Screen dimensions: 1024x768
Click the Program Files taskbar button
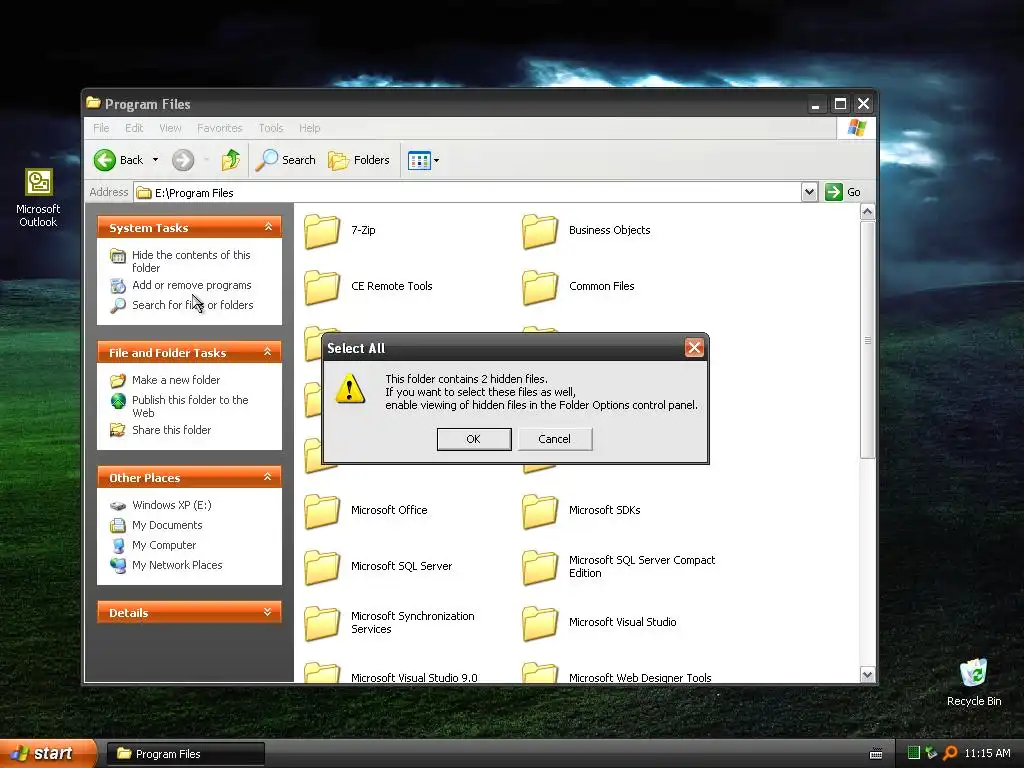click(x=185, y=754)
